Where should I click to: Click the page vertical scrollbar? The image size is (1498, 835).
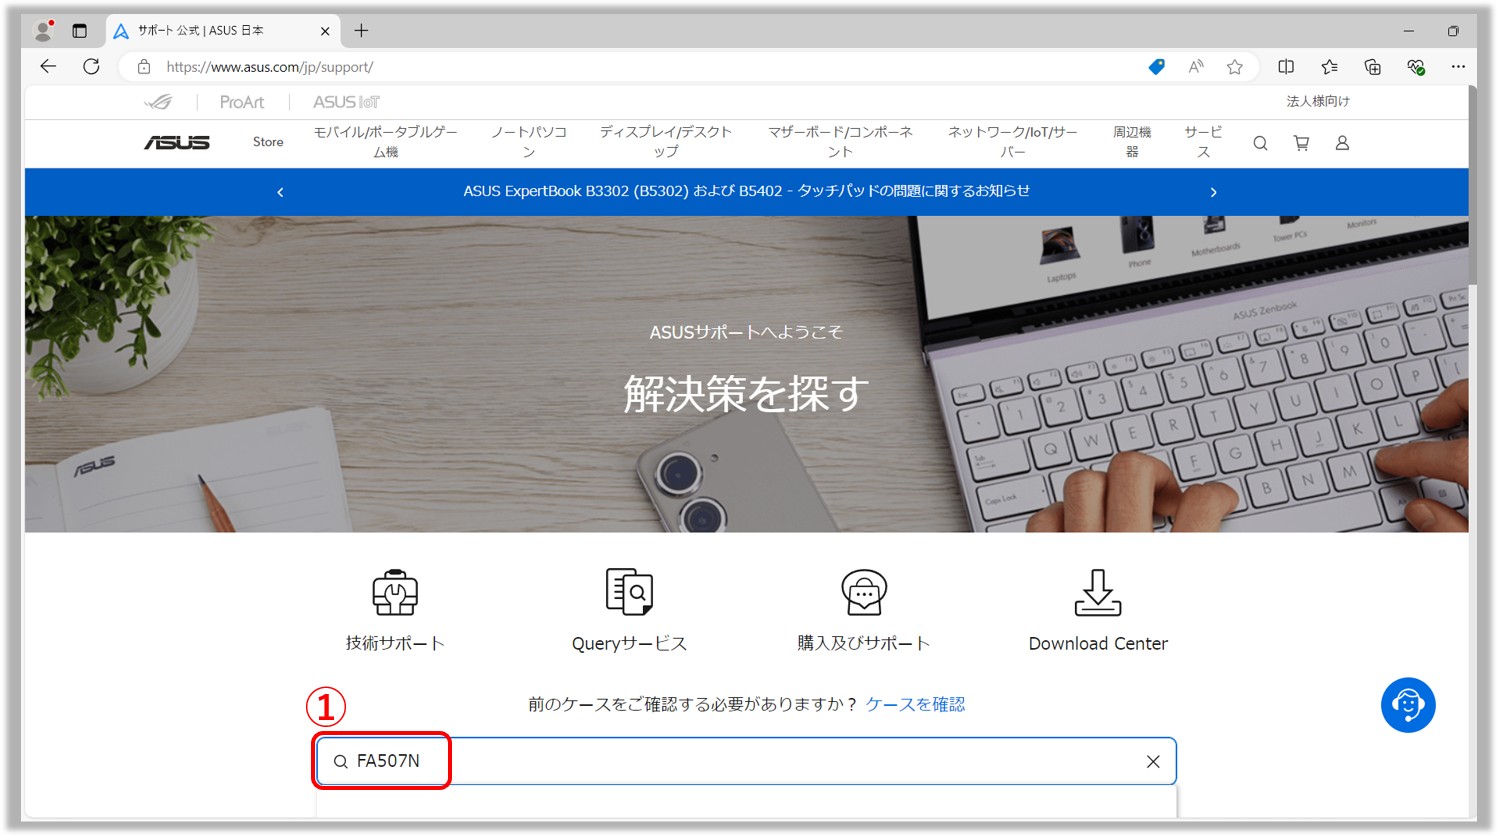point(1472,185)
